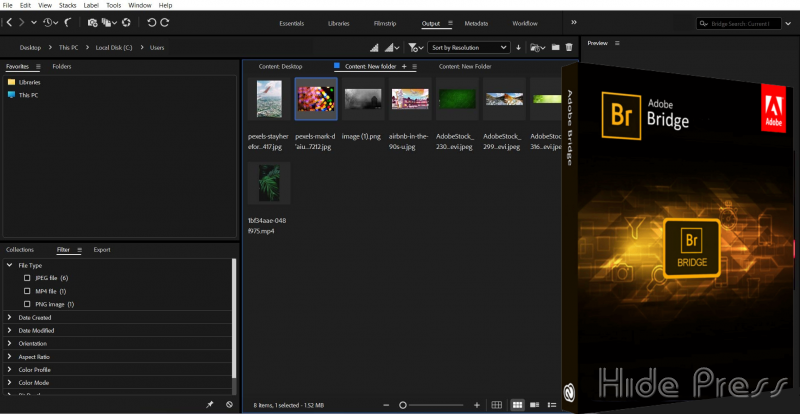The image size is (800, 414).
Task: Open the Sort by Resolution dropdown
Action: point(468,47)
